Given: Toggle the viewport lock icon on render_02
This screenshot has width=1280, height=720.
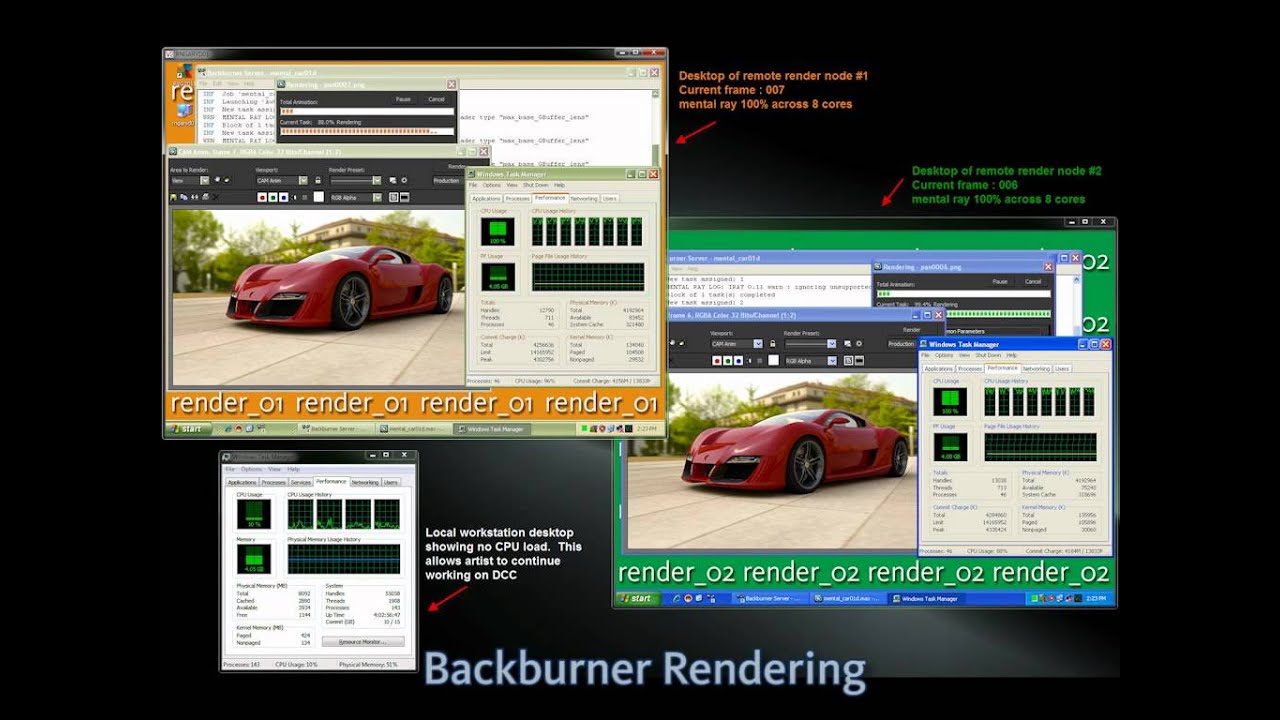Looking at the screenshot, I should click(772, 343).
